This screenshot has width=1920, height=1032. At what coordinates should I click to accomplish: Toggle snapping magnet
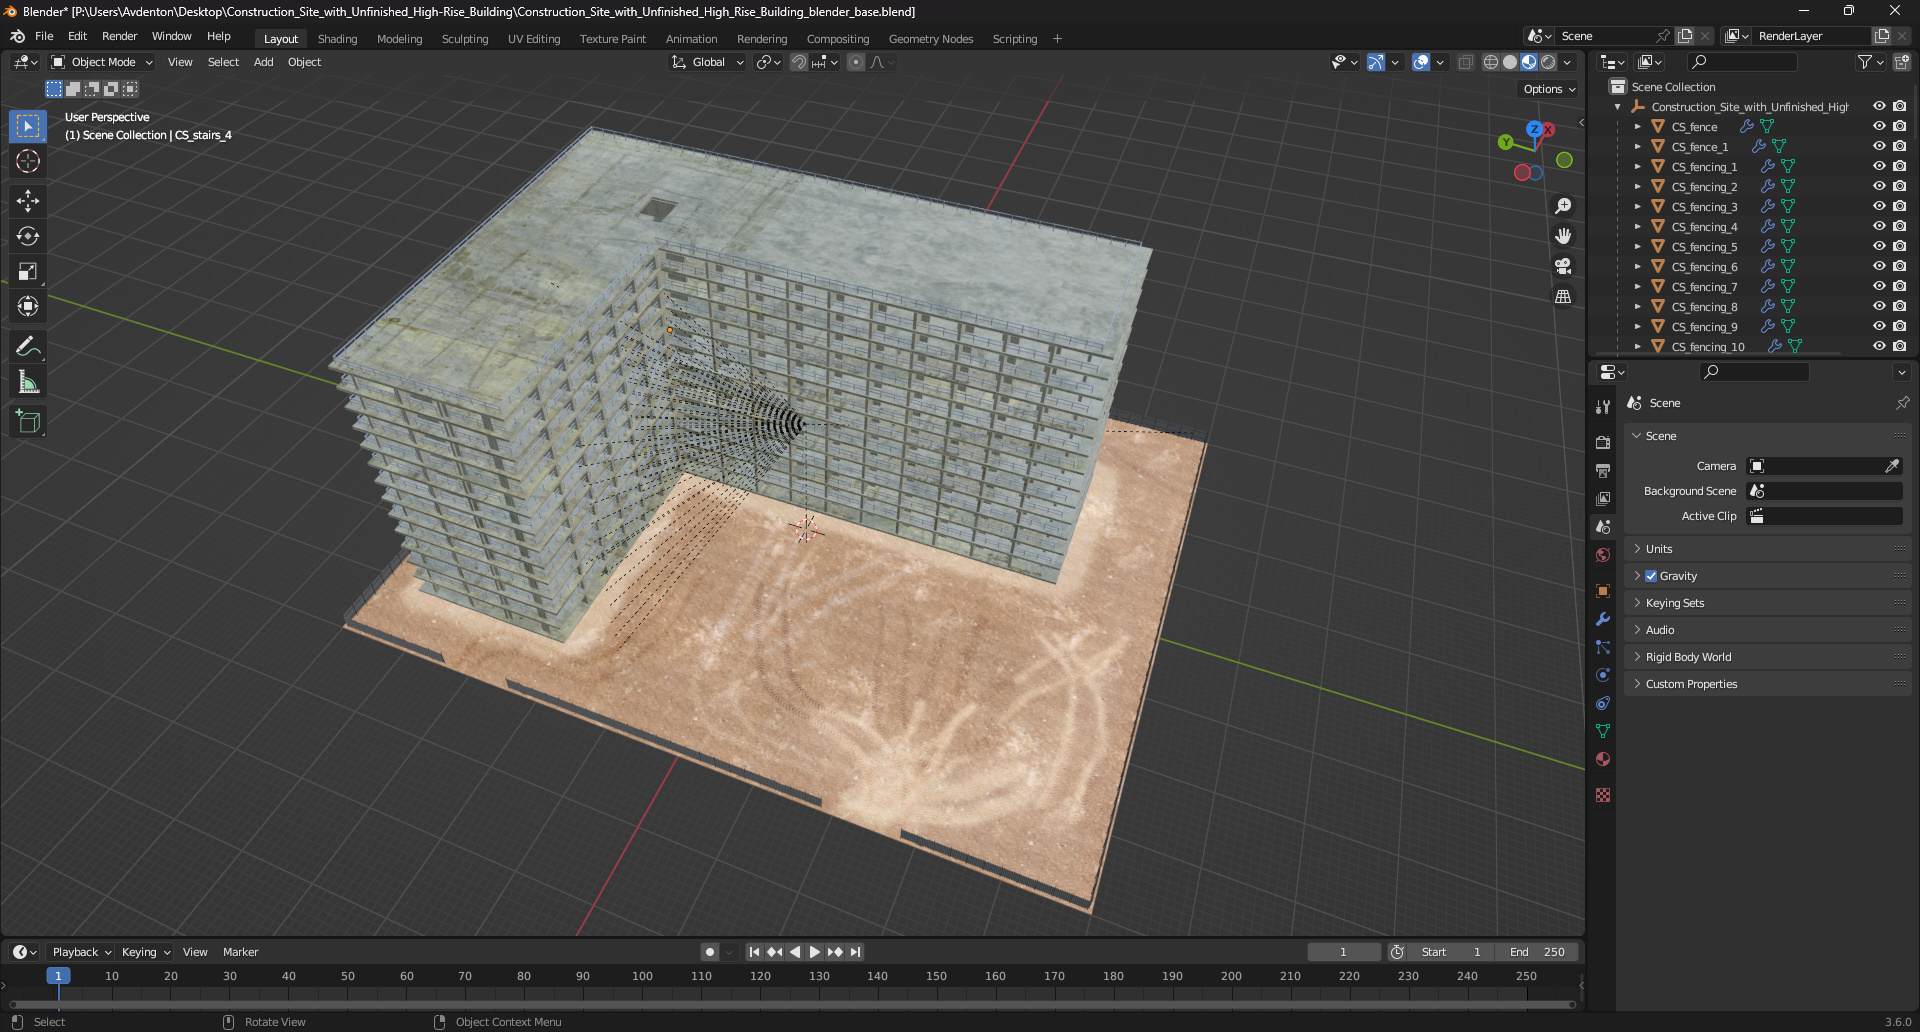[x=799, y=62]
